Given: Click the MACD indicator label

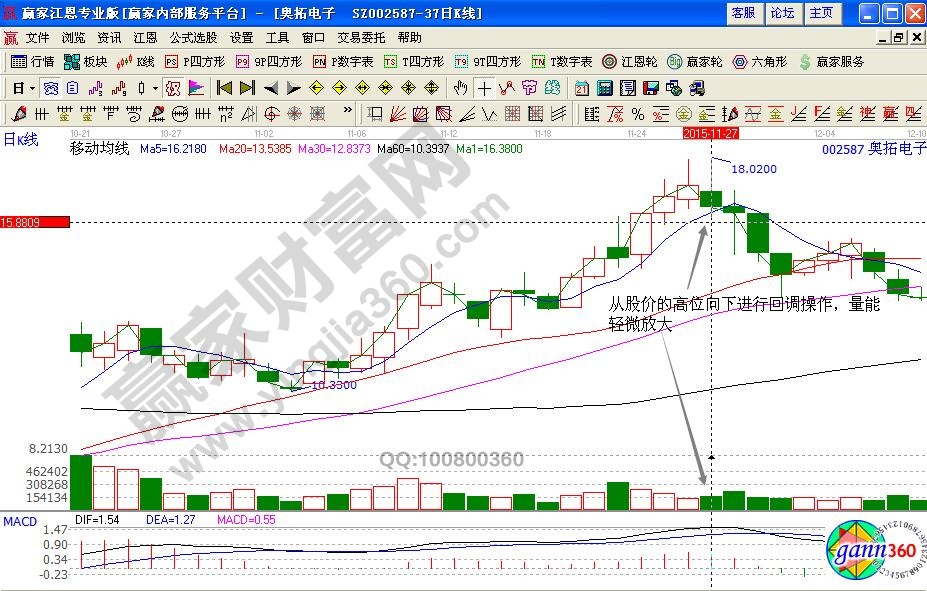Looking at the screenshot, I should pos(19,521).
